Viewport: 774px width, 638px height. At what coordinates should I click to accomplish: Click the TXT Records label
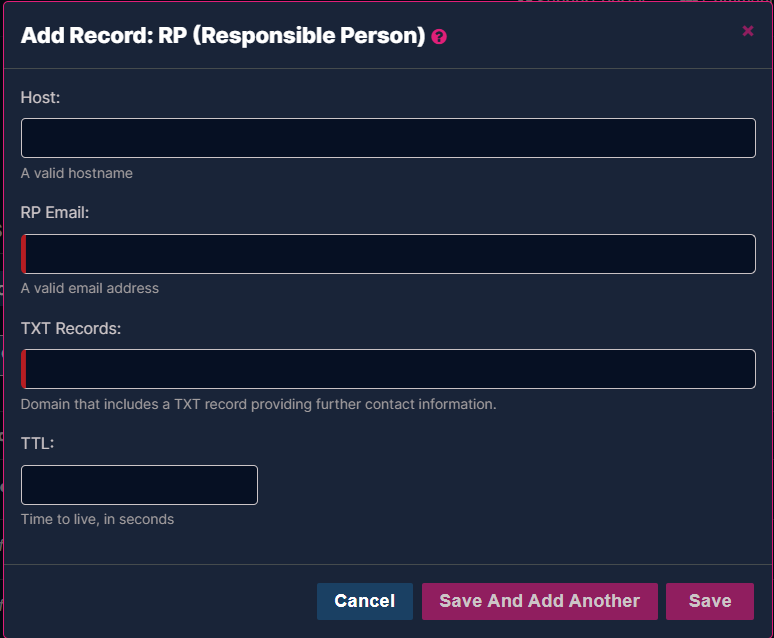click(x=71, y=328)
